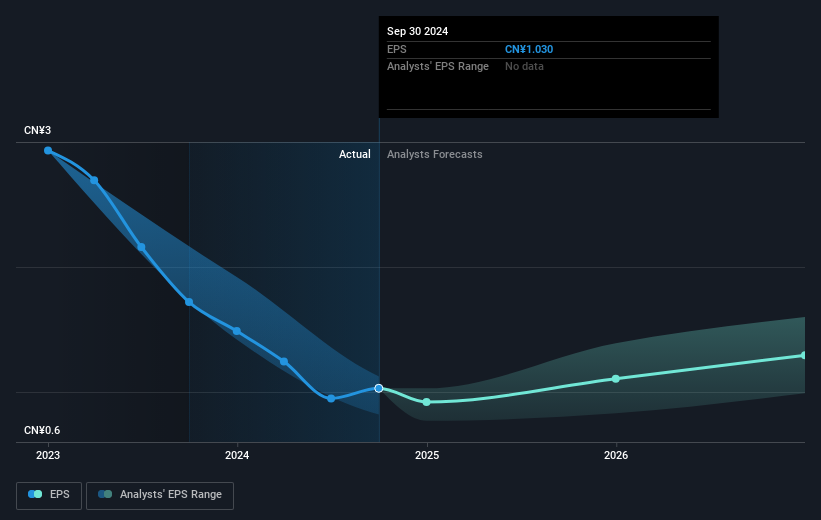
Task: Click the 2023 axis label
Action: pos(48,455)
